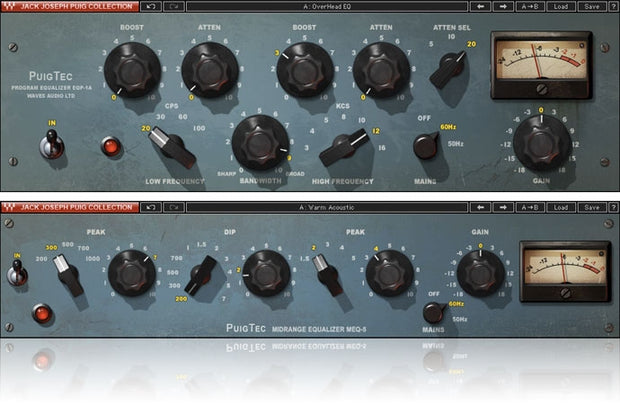Screen dimensions: 620x404
Task: Click Gain knob on EQP-1A
Action: point(542,143)
